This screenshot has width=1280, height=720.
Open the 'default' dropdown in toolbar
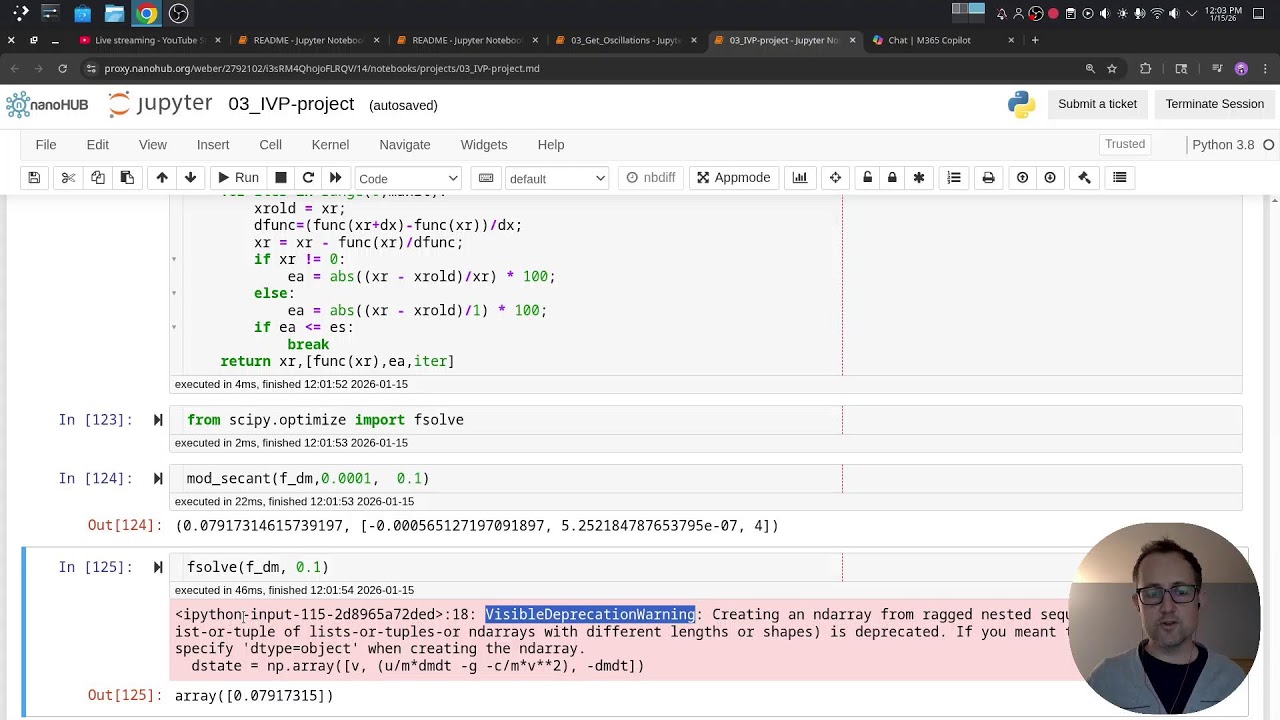(557, 178)
